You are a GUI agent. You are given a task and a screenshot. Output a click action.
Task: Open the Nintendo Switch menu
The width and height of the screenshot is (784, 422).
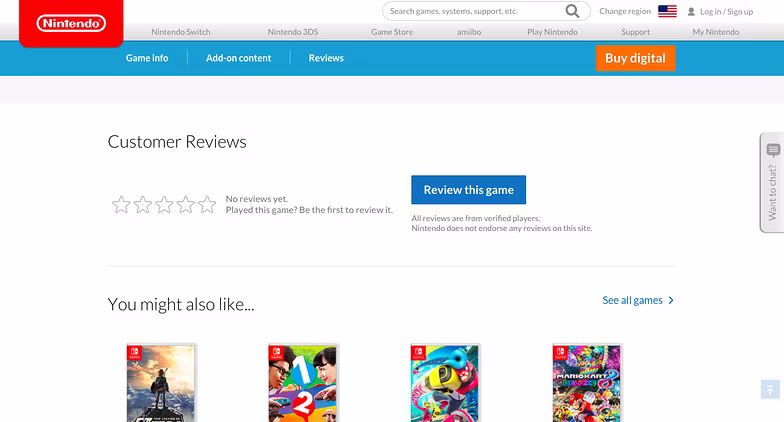[180, 32]
